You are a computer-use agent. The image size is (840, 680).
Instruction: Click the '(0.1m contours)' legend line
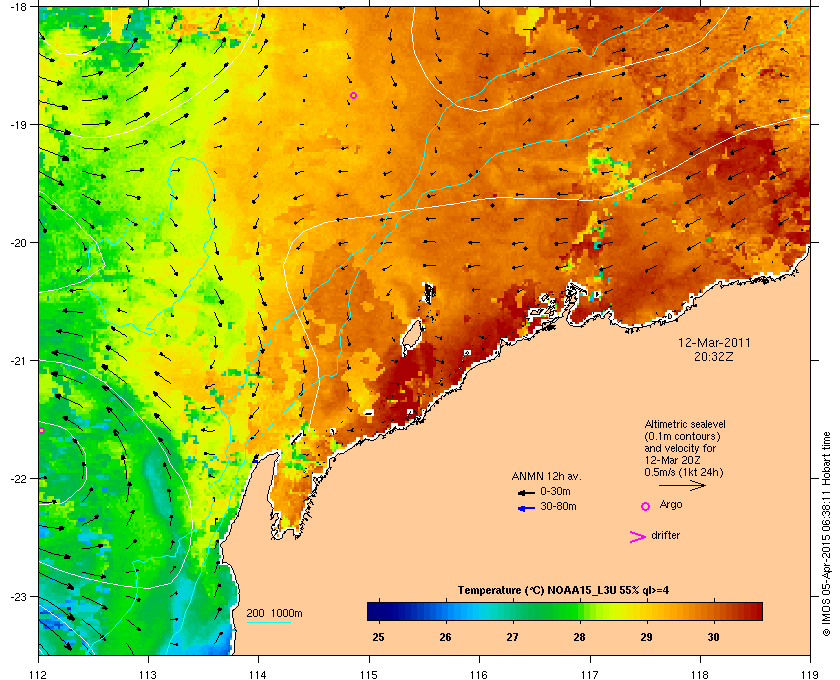682,436
